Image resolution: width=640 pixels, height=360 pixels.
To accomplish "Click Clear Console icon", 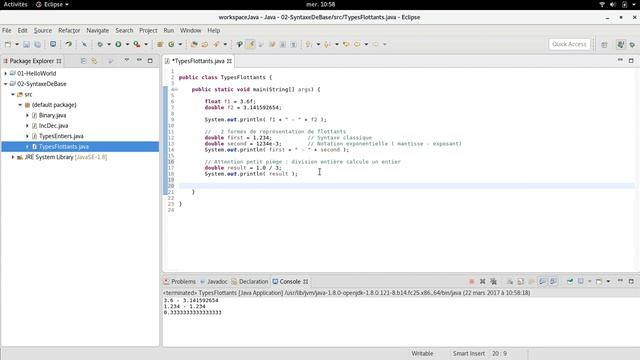I will coord(510,282).
